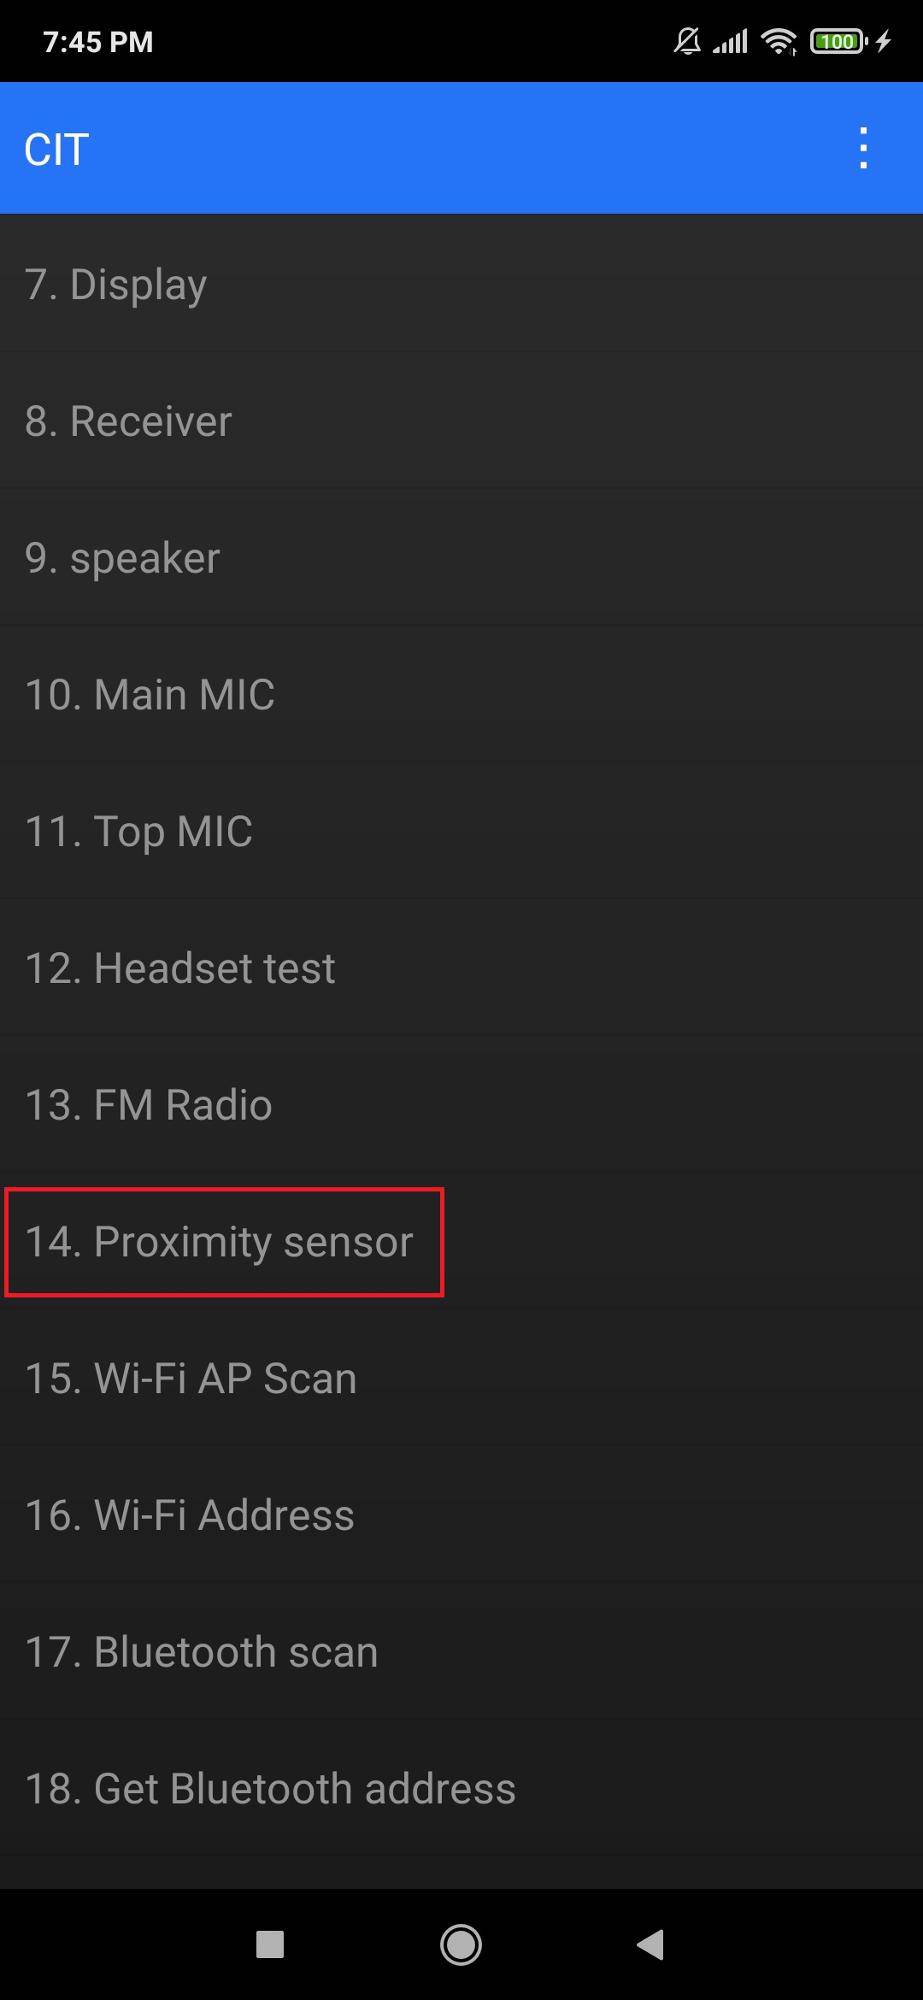
Task: Tap the cellular signal strength icon
Action: pyautogui.click(x=730, y=41)
